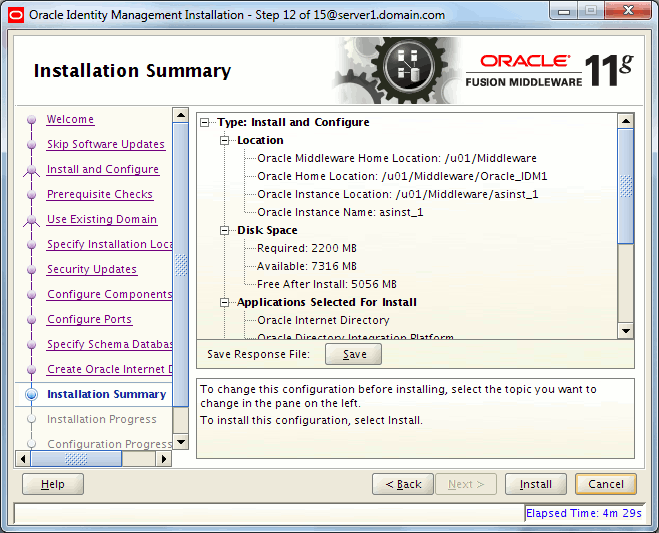Image resolution: width=659 pixels, height=533 pixels.
Task: Select the Oracle Instance Name: asinst_1 row
Action: tap(340, 213)
